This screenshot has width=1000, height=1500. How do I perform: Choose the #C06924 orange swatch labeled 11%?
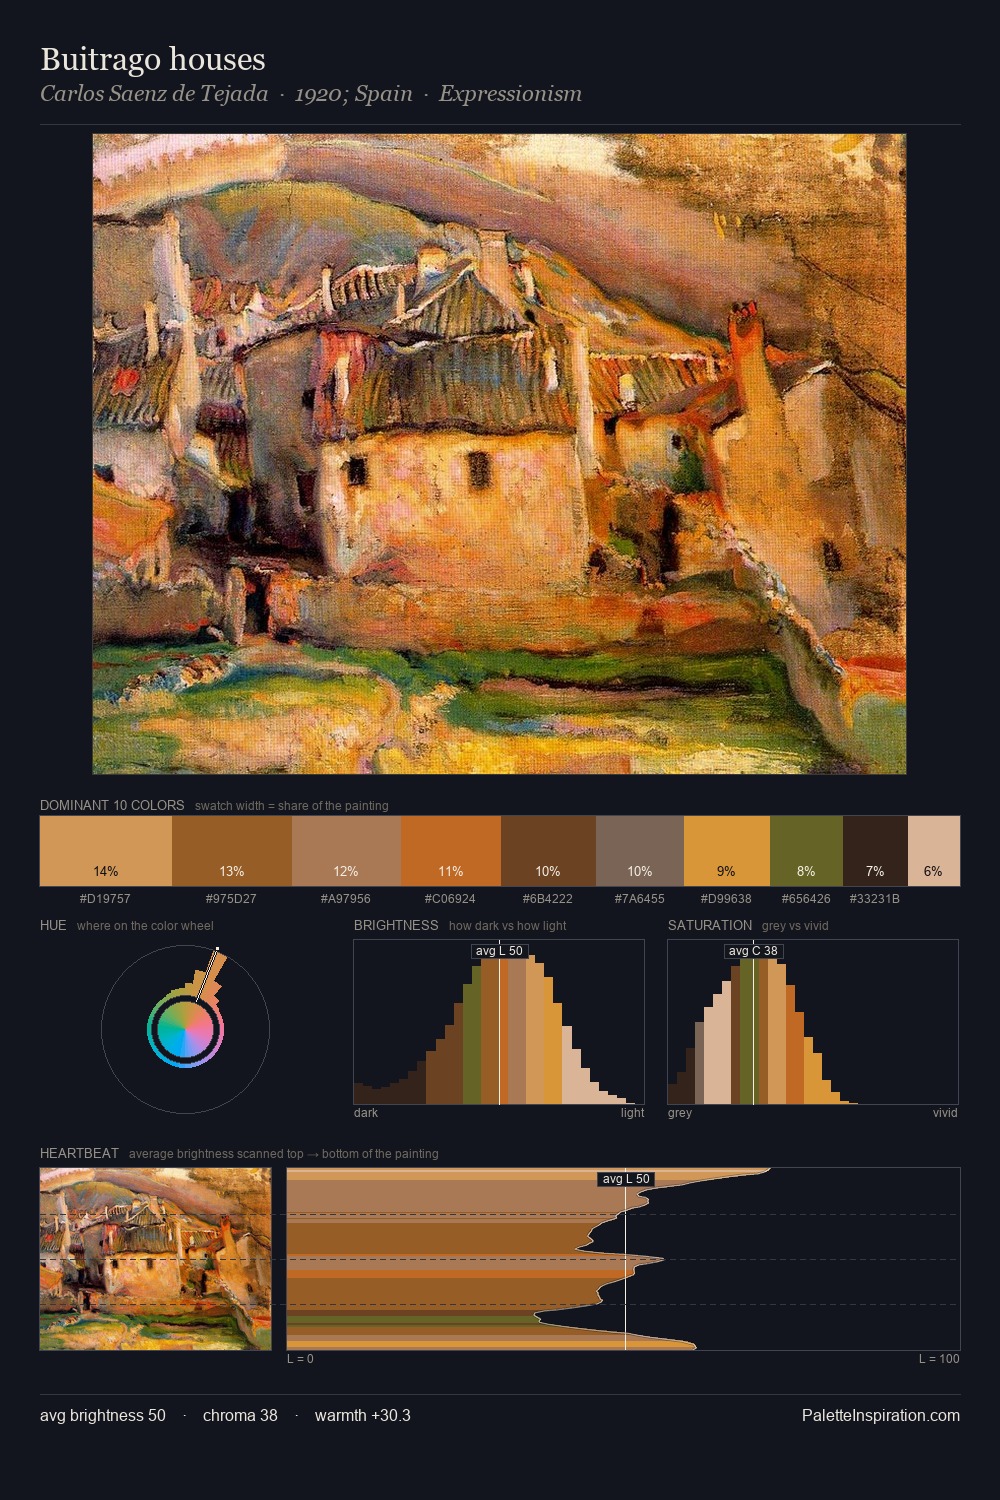[451, 851]
